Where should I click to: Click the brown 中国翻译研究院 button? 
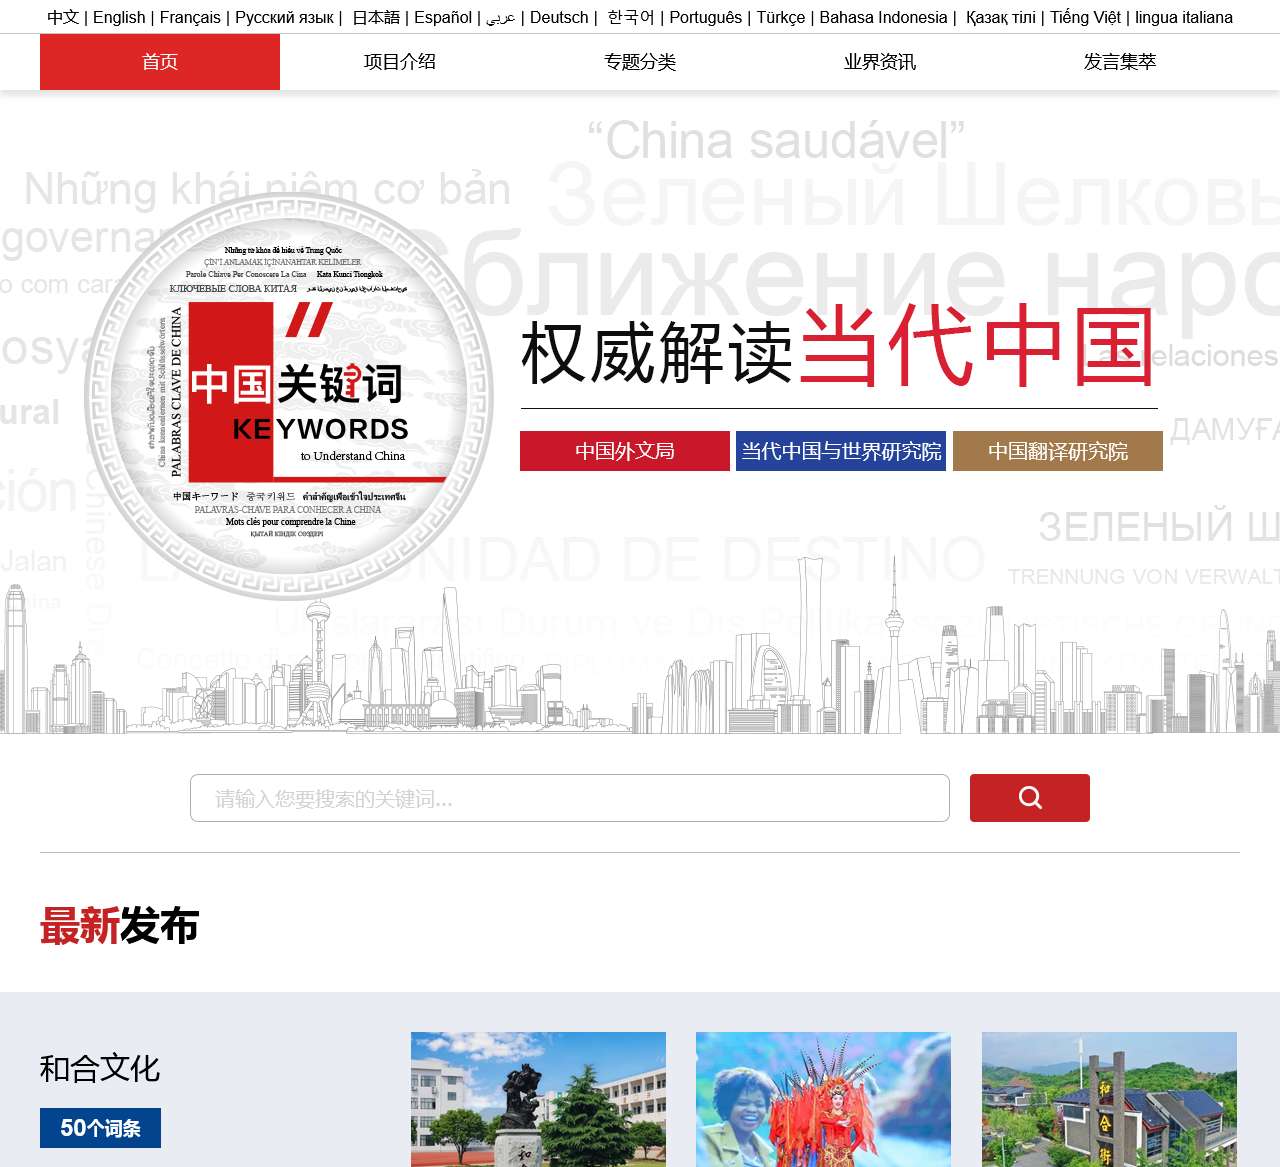click(x=1057, y=451)
